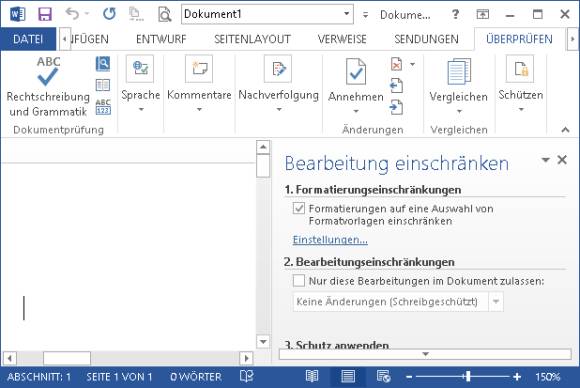Undo the last action
This screenshot has height=388, width=580.
tap(72, 14)
